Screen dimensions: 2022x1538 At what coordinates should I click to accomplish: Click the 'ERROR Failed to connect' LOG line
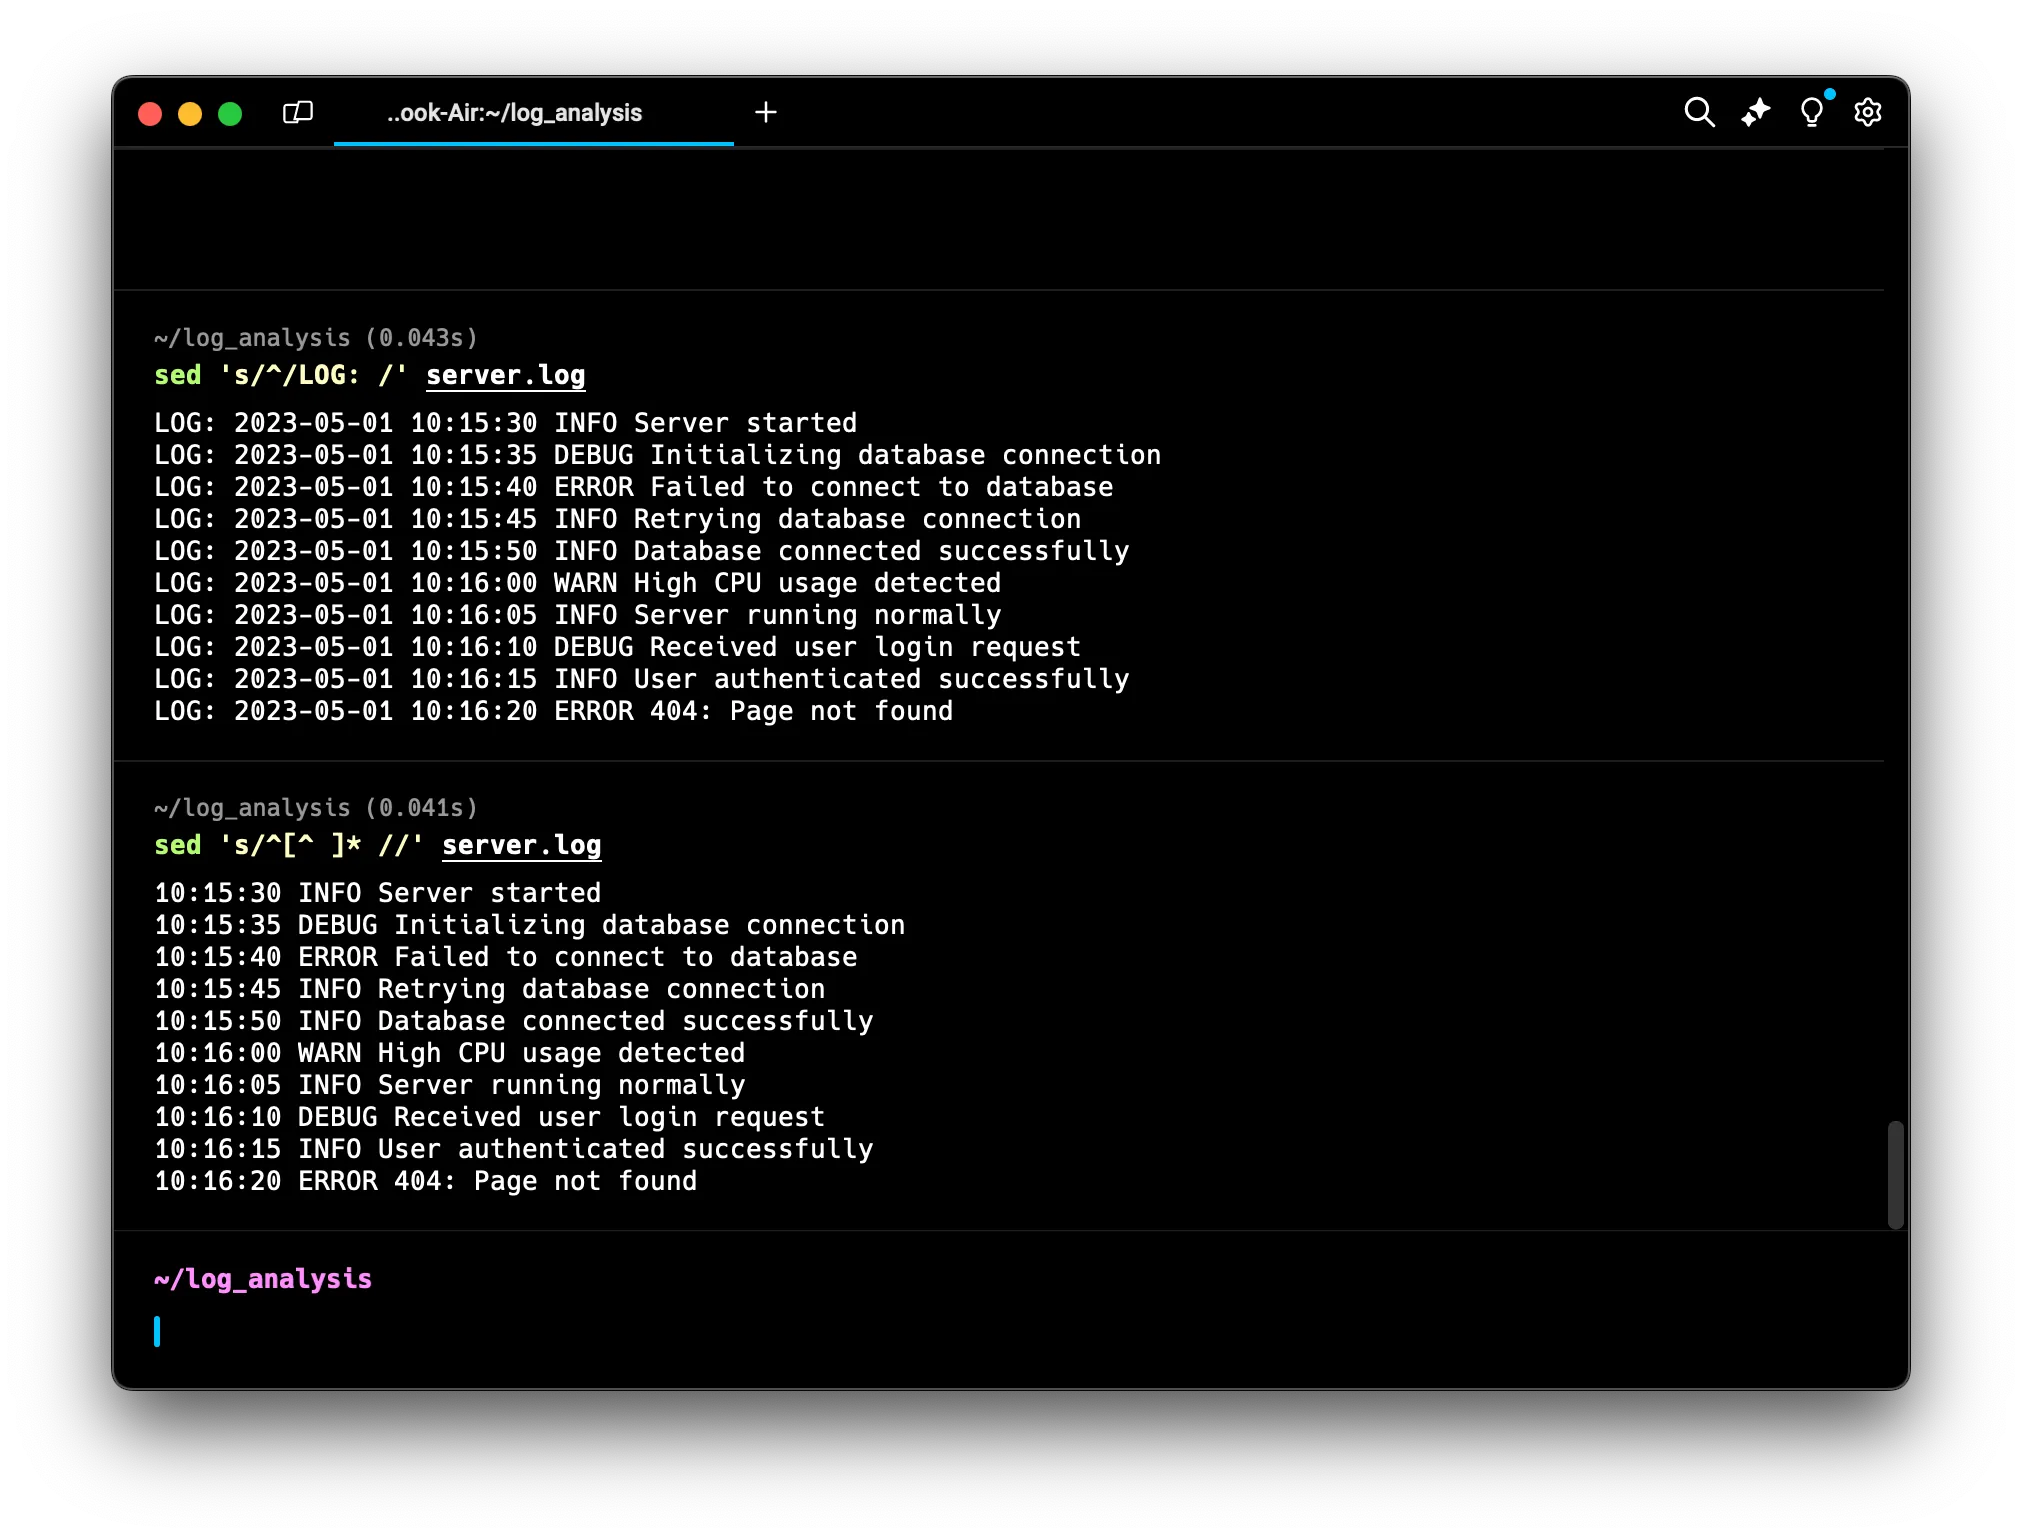tap(633, 487)
